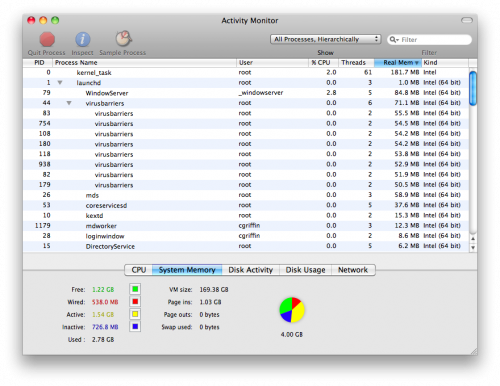
Task: Click the 84.8 MB real memory value
Action: [x=407, y=93]
